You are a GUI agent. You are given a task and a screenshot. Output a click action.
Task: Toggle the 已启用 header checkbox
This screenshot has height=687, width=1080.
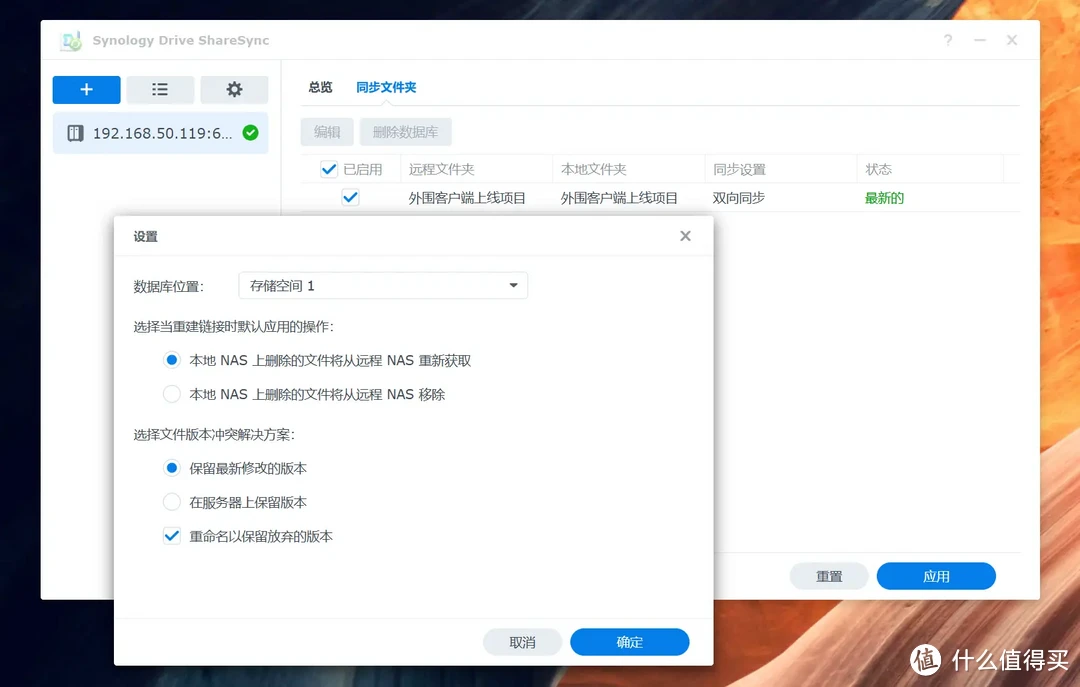329,168
